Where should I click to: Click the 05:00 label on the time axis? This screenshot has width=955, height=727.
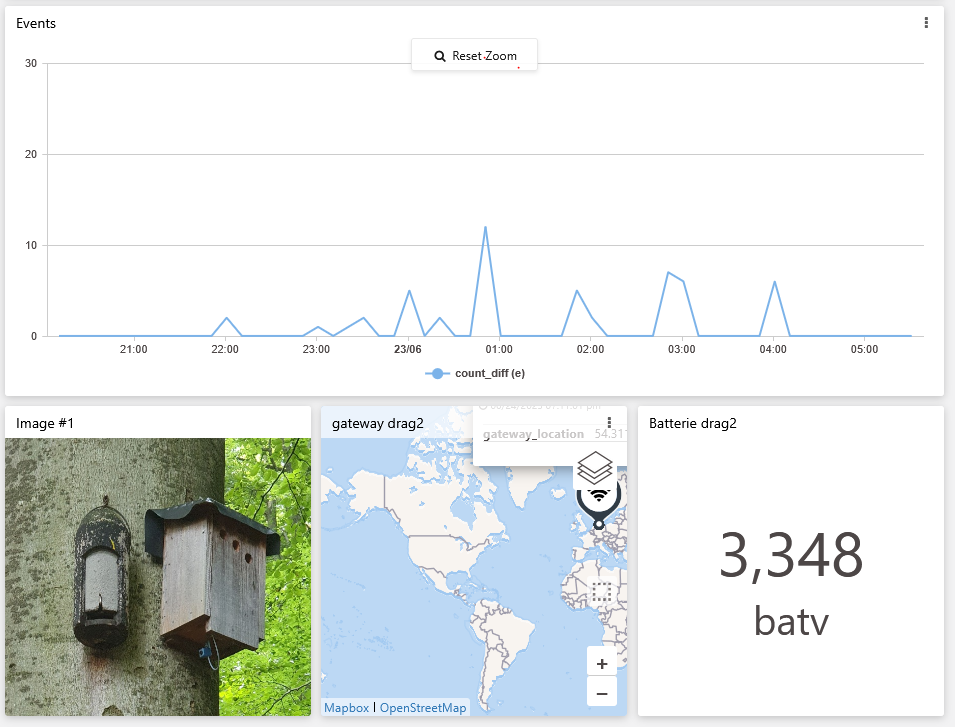[x=864, y=349]
